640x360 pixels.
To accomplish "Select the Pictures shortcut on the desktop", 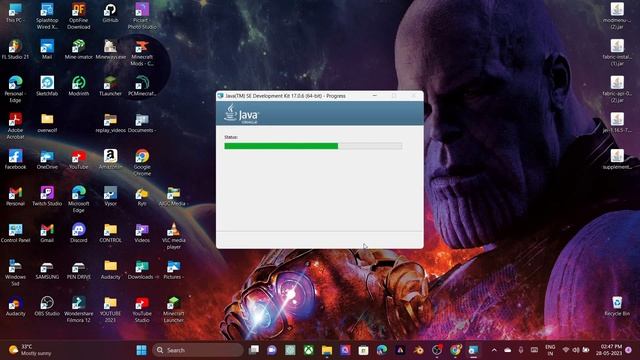I will point(173,269).
